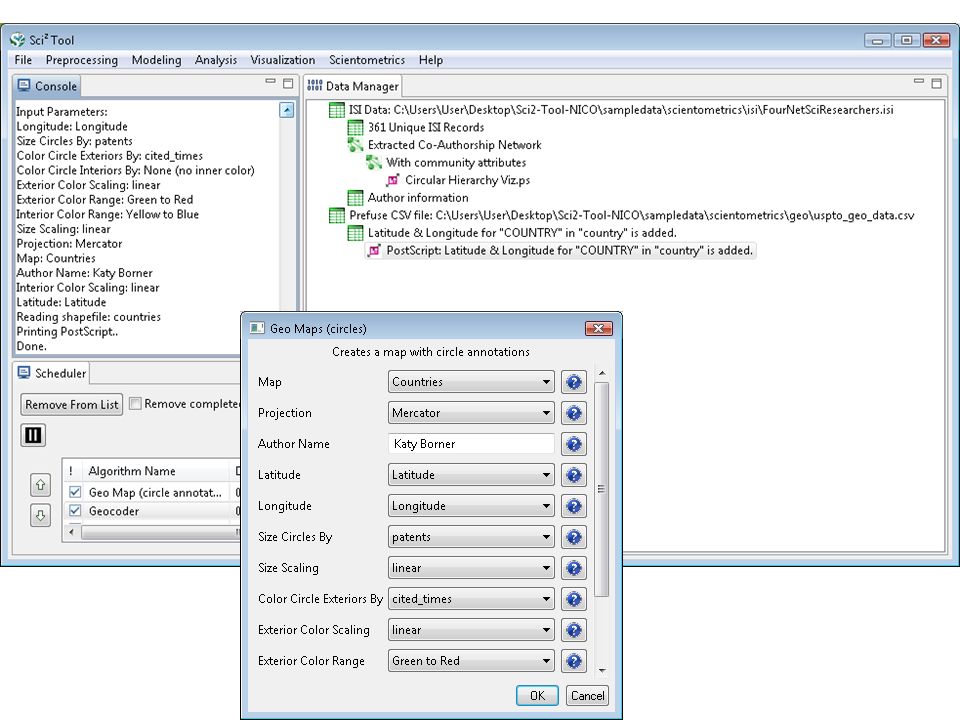Open the Map dropdown showing Countries

tap(471, 382)
